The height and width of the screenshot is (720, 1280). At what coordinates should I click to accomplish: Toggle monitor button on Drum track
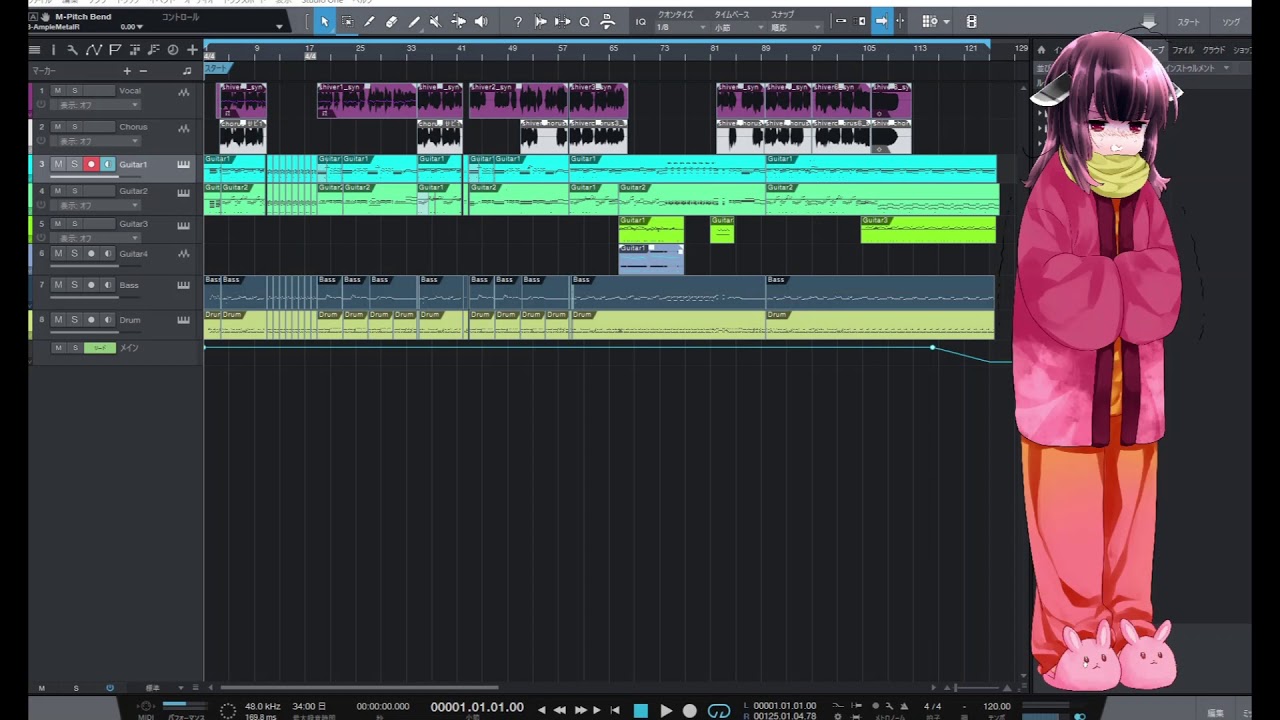coord(107,320)
